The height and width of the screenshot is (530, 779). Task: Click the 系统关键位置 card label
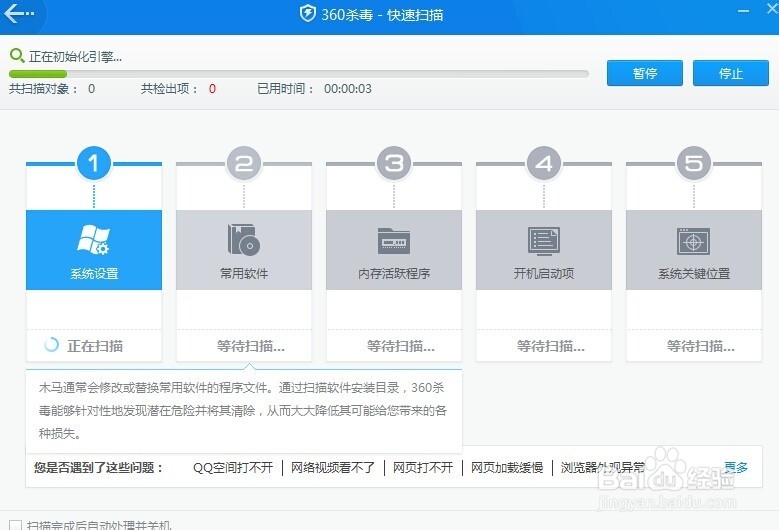[x=694, y=273]
